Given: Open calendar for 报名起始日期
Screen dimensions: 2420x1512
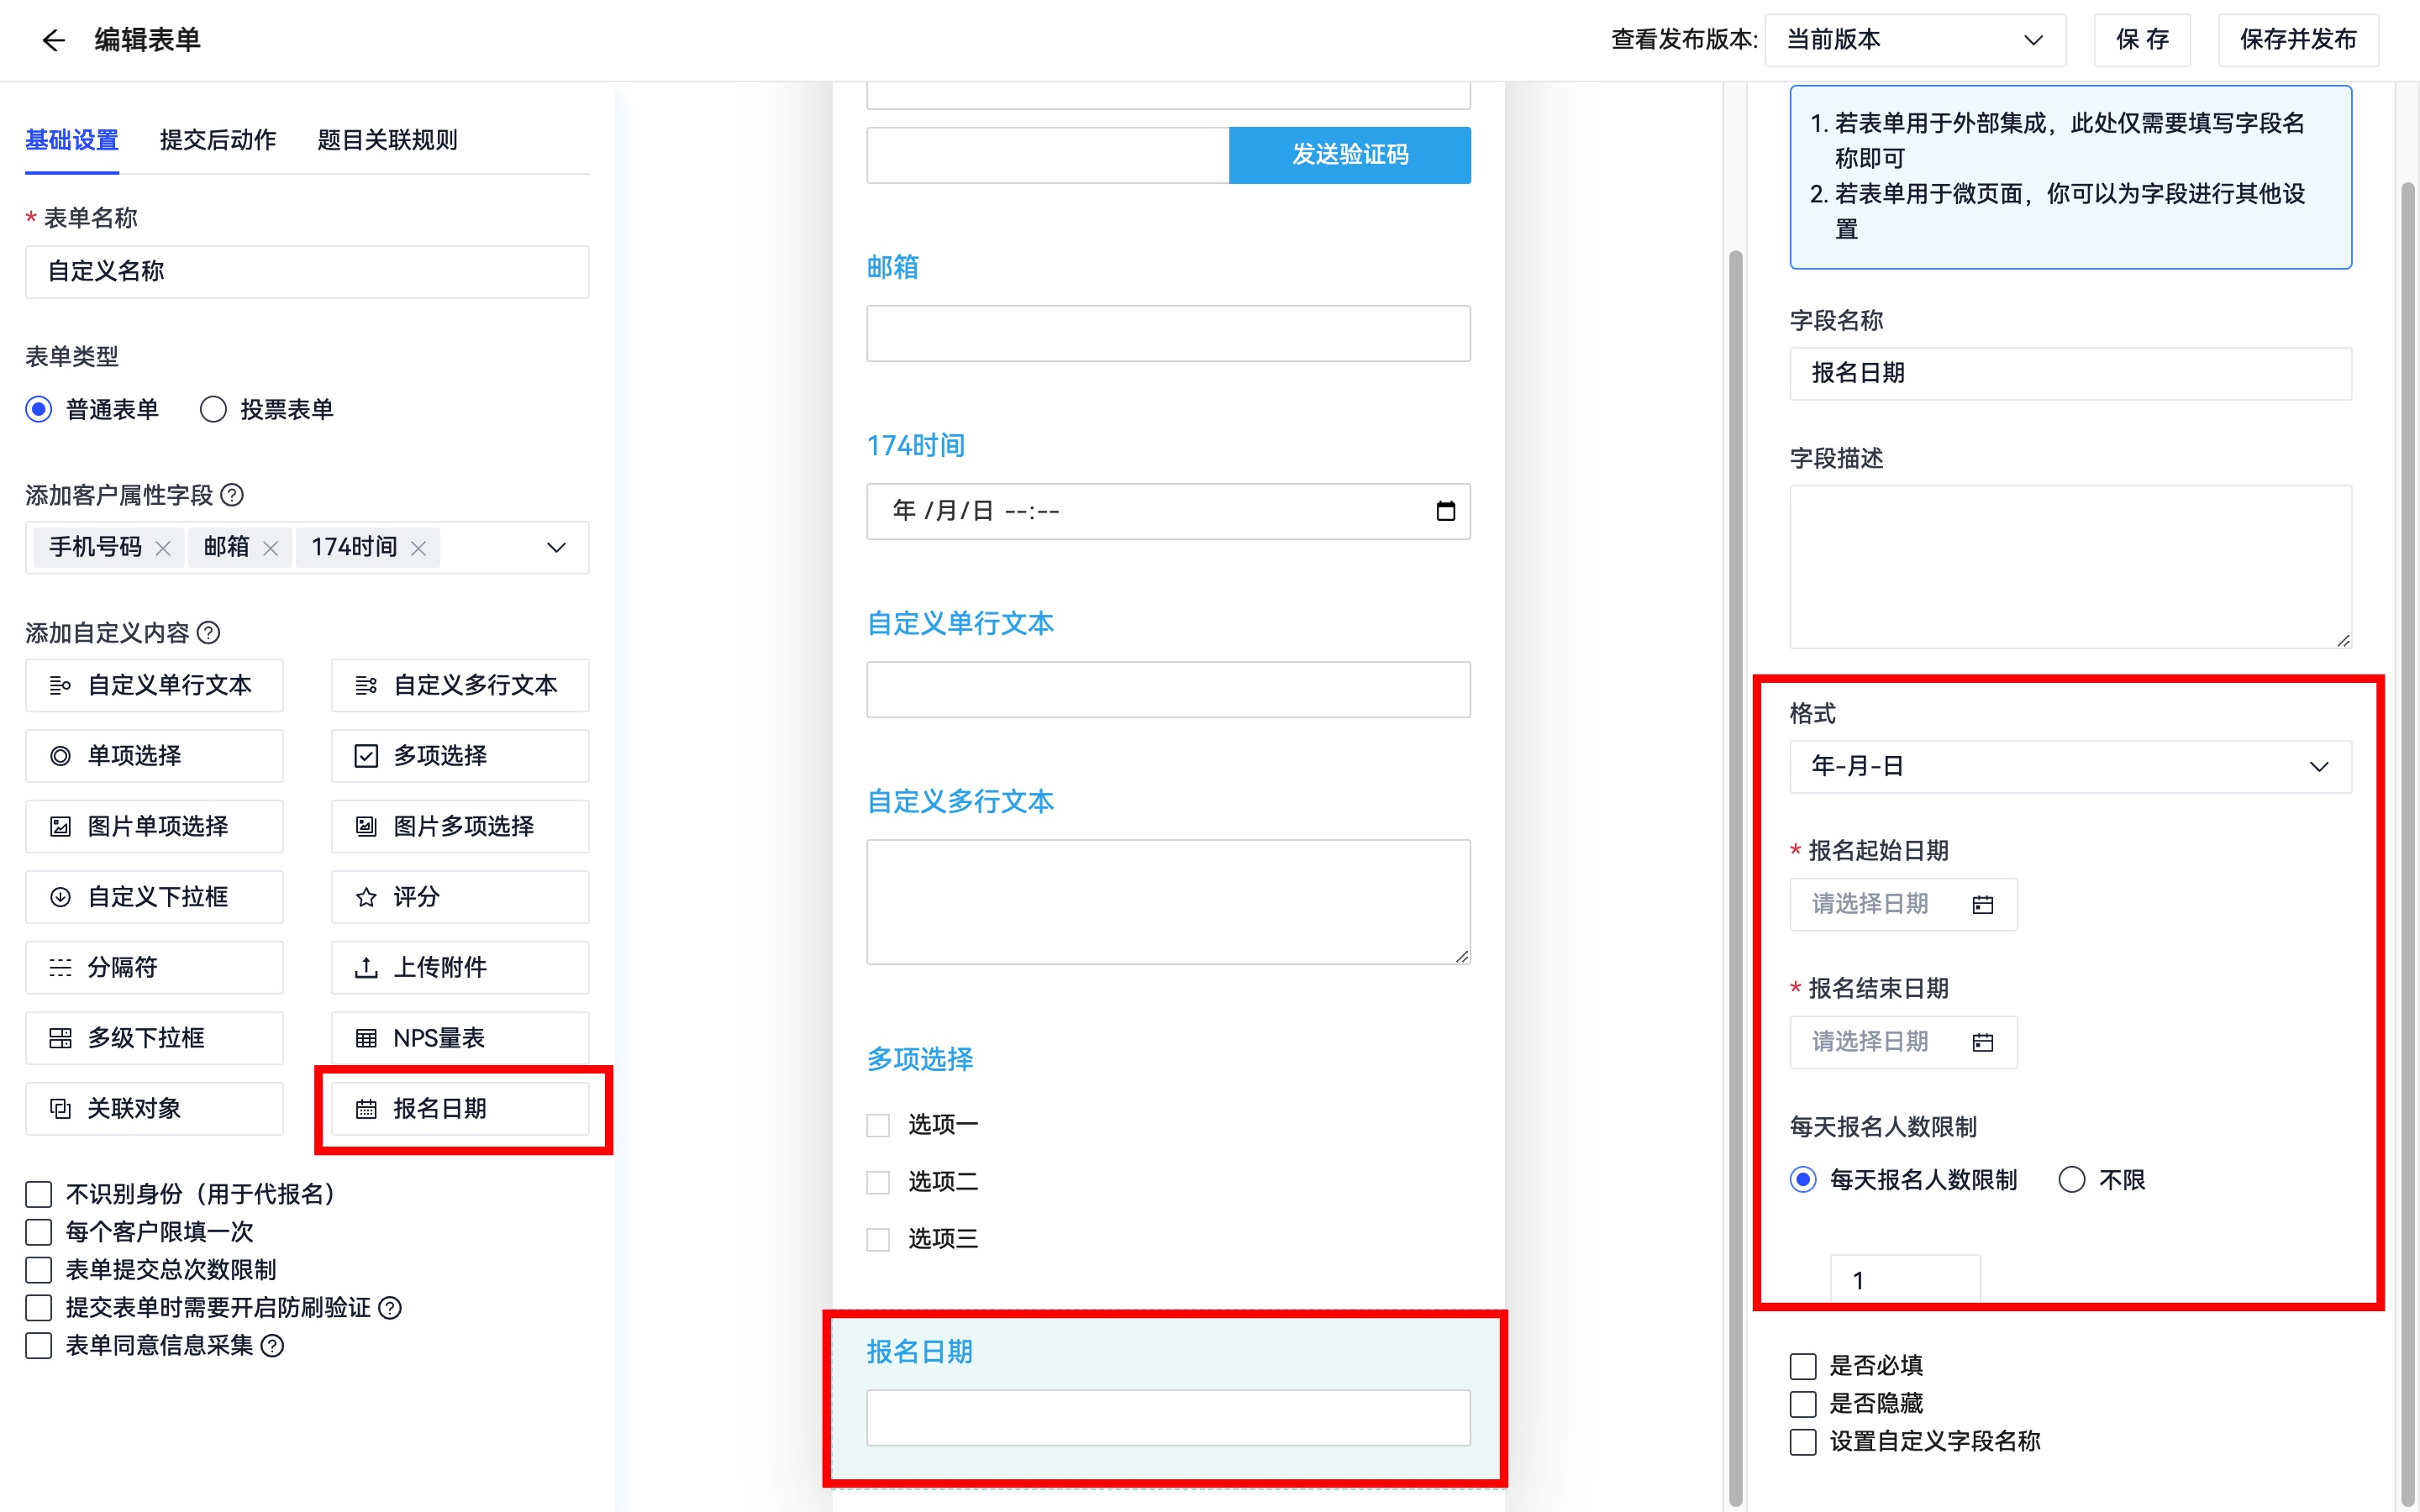Looking at the screenshot, I should (1982, 905).
